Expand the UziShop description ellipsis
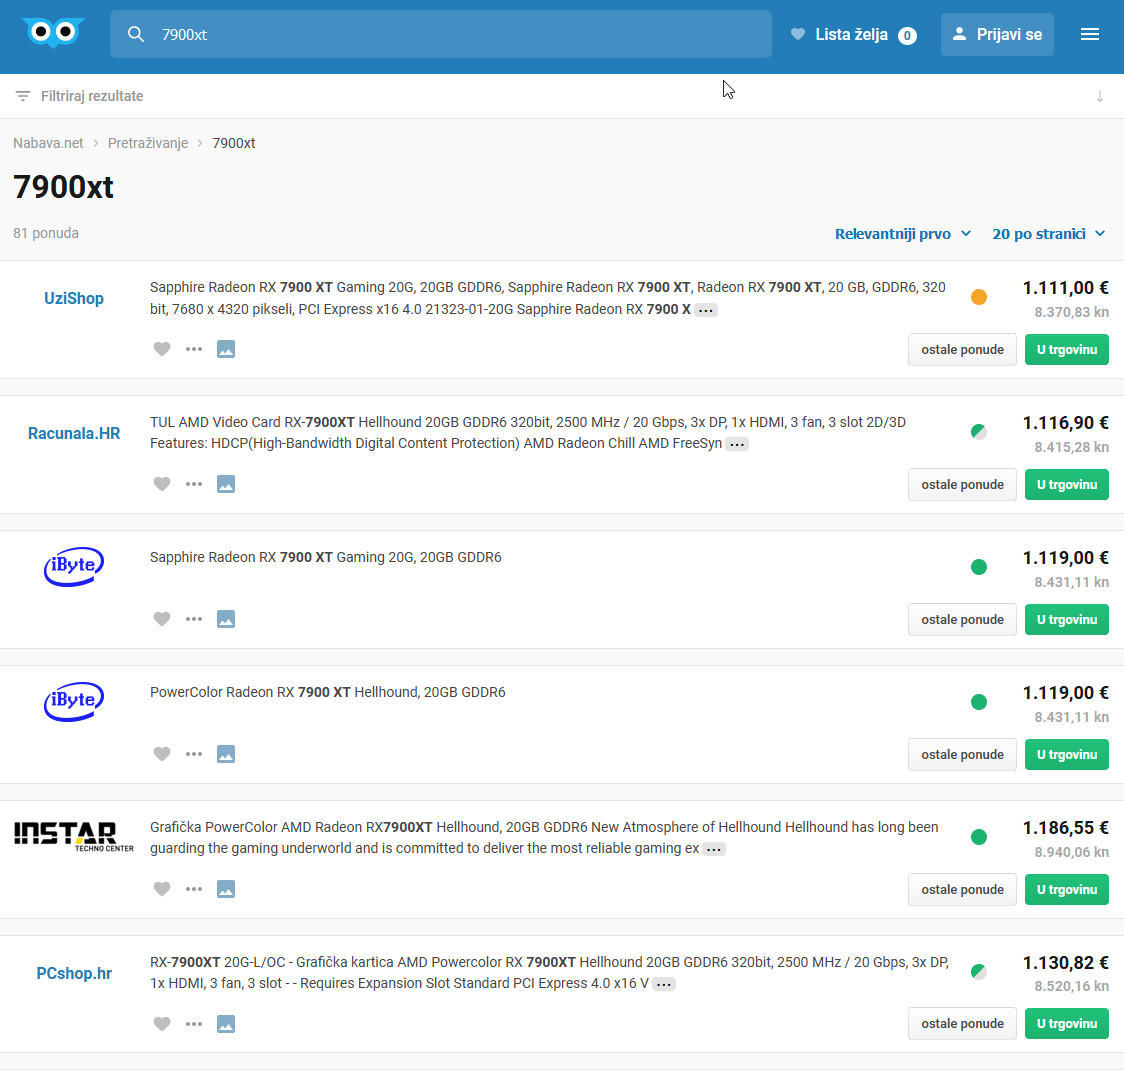This screenshot has width=1124, height=1073. tap(705, 310)
